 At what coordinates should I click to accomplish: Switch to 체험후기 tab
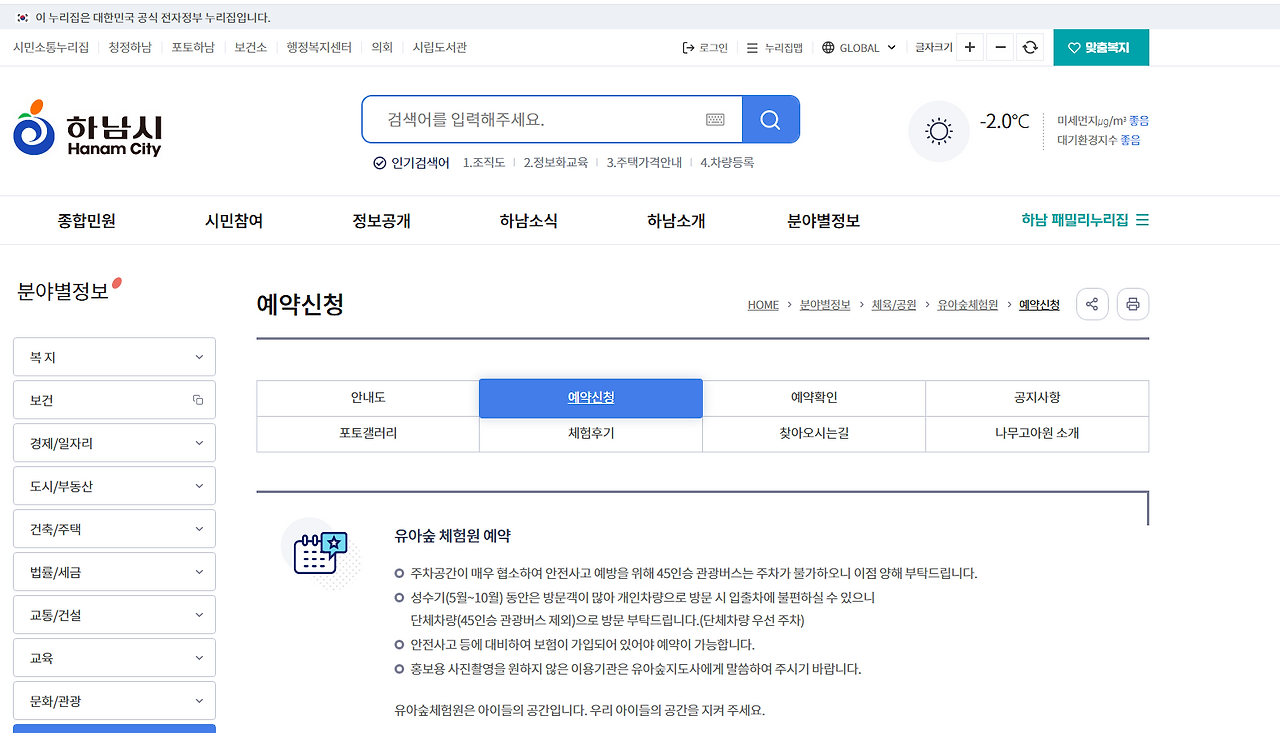click(x=591, y=434)
